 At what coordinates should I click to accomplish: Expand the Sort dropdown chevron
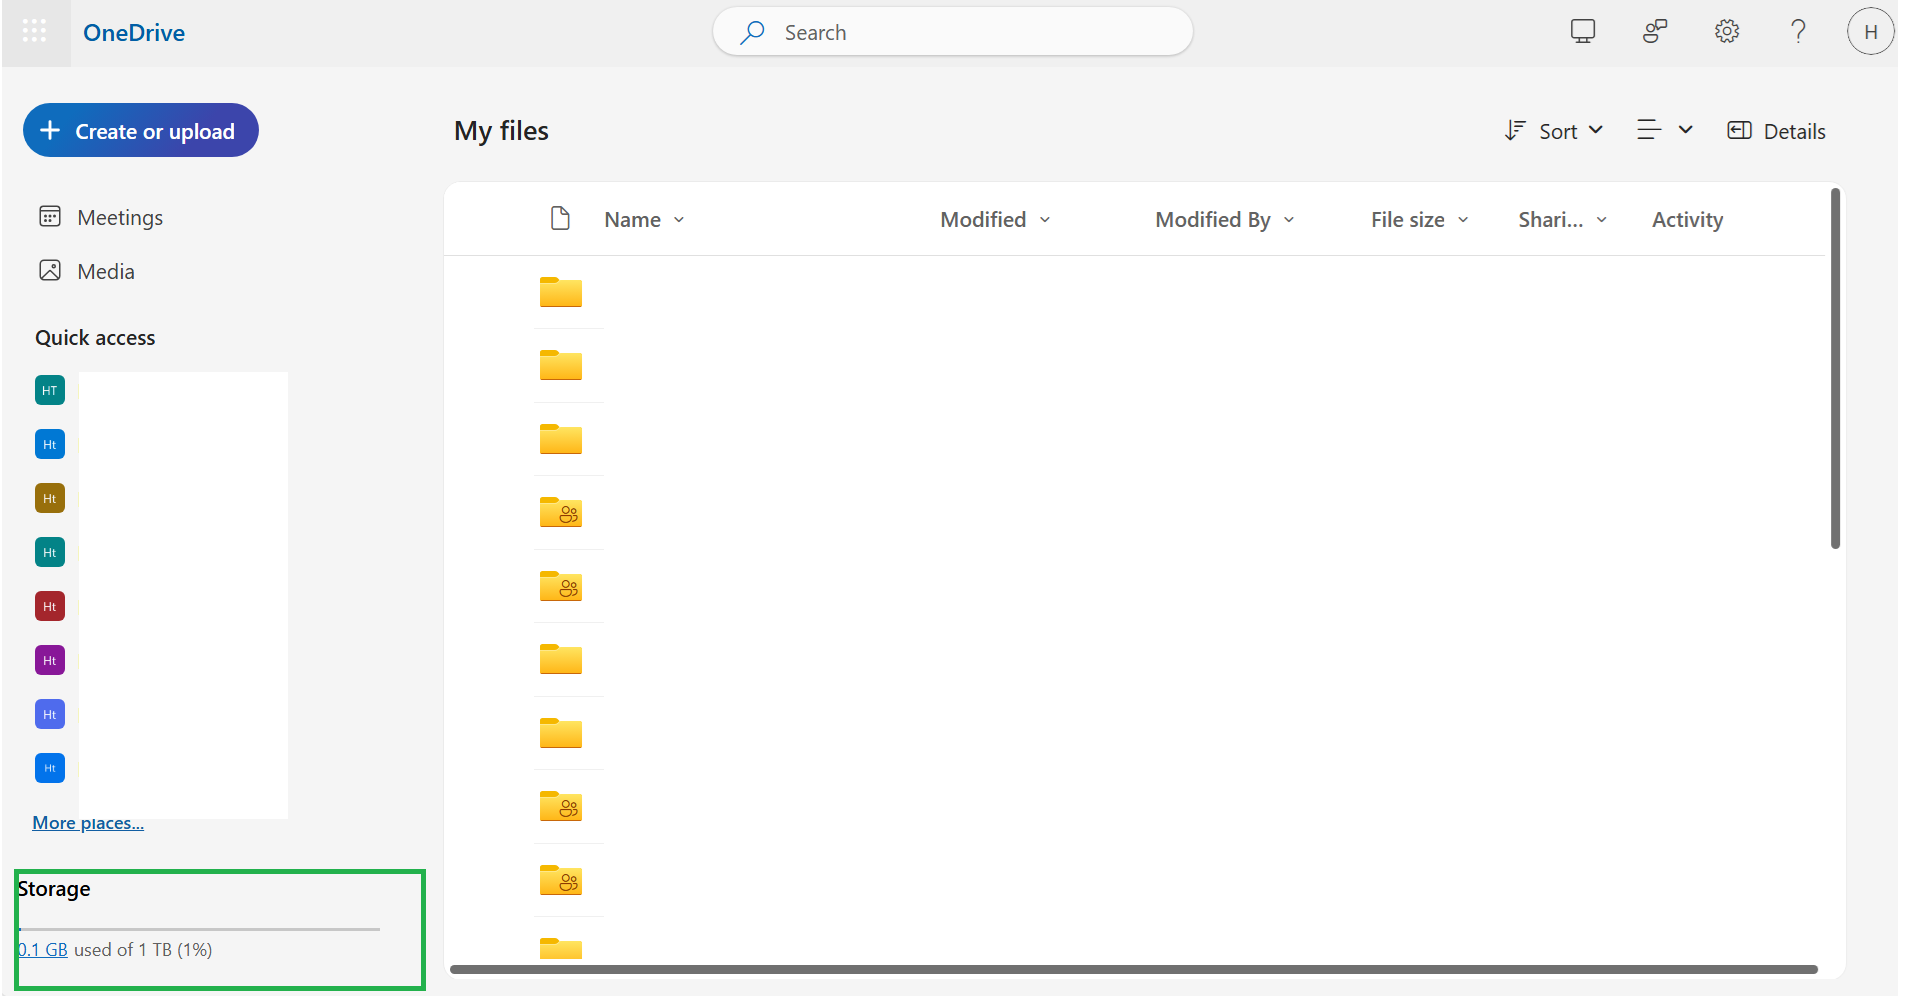tap(1596, 130)
